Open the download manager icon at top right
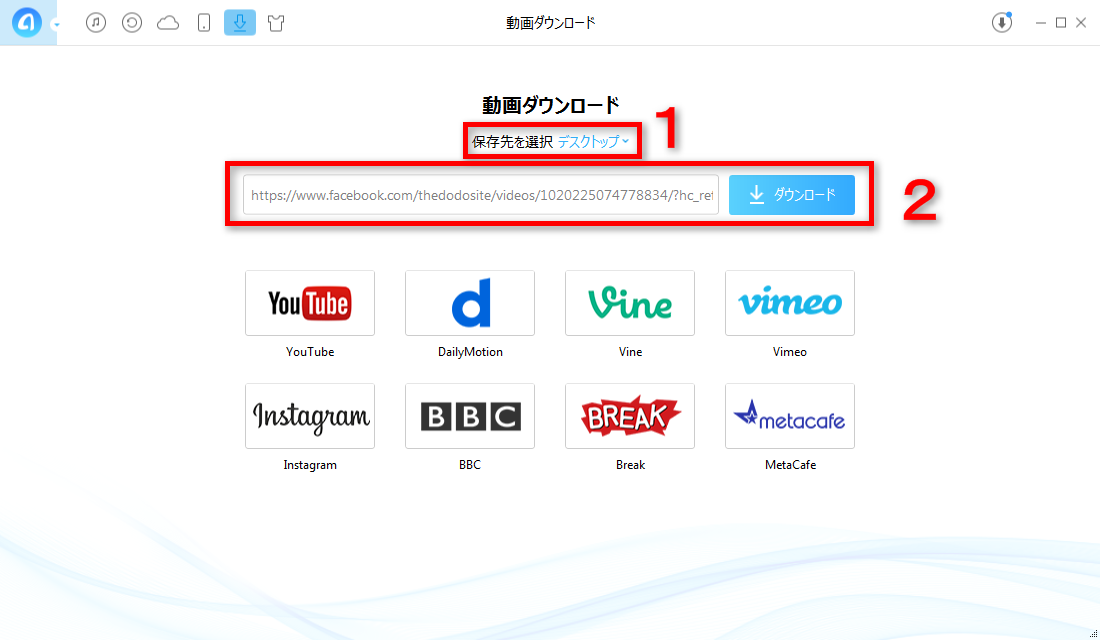 (x=1002, y=22)
